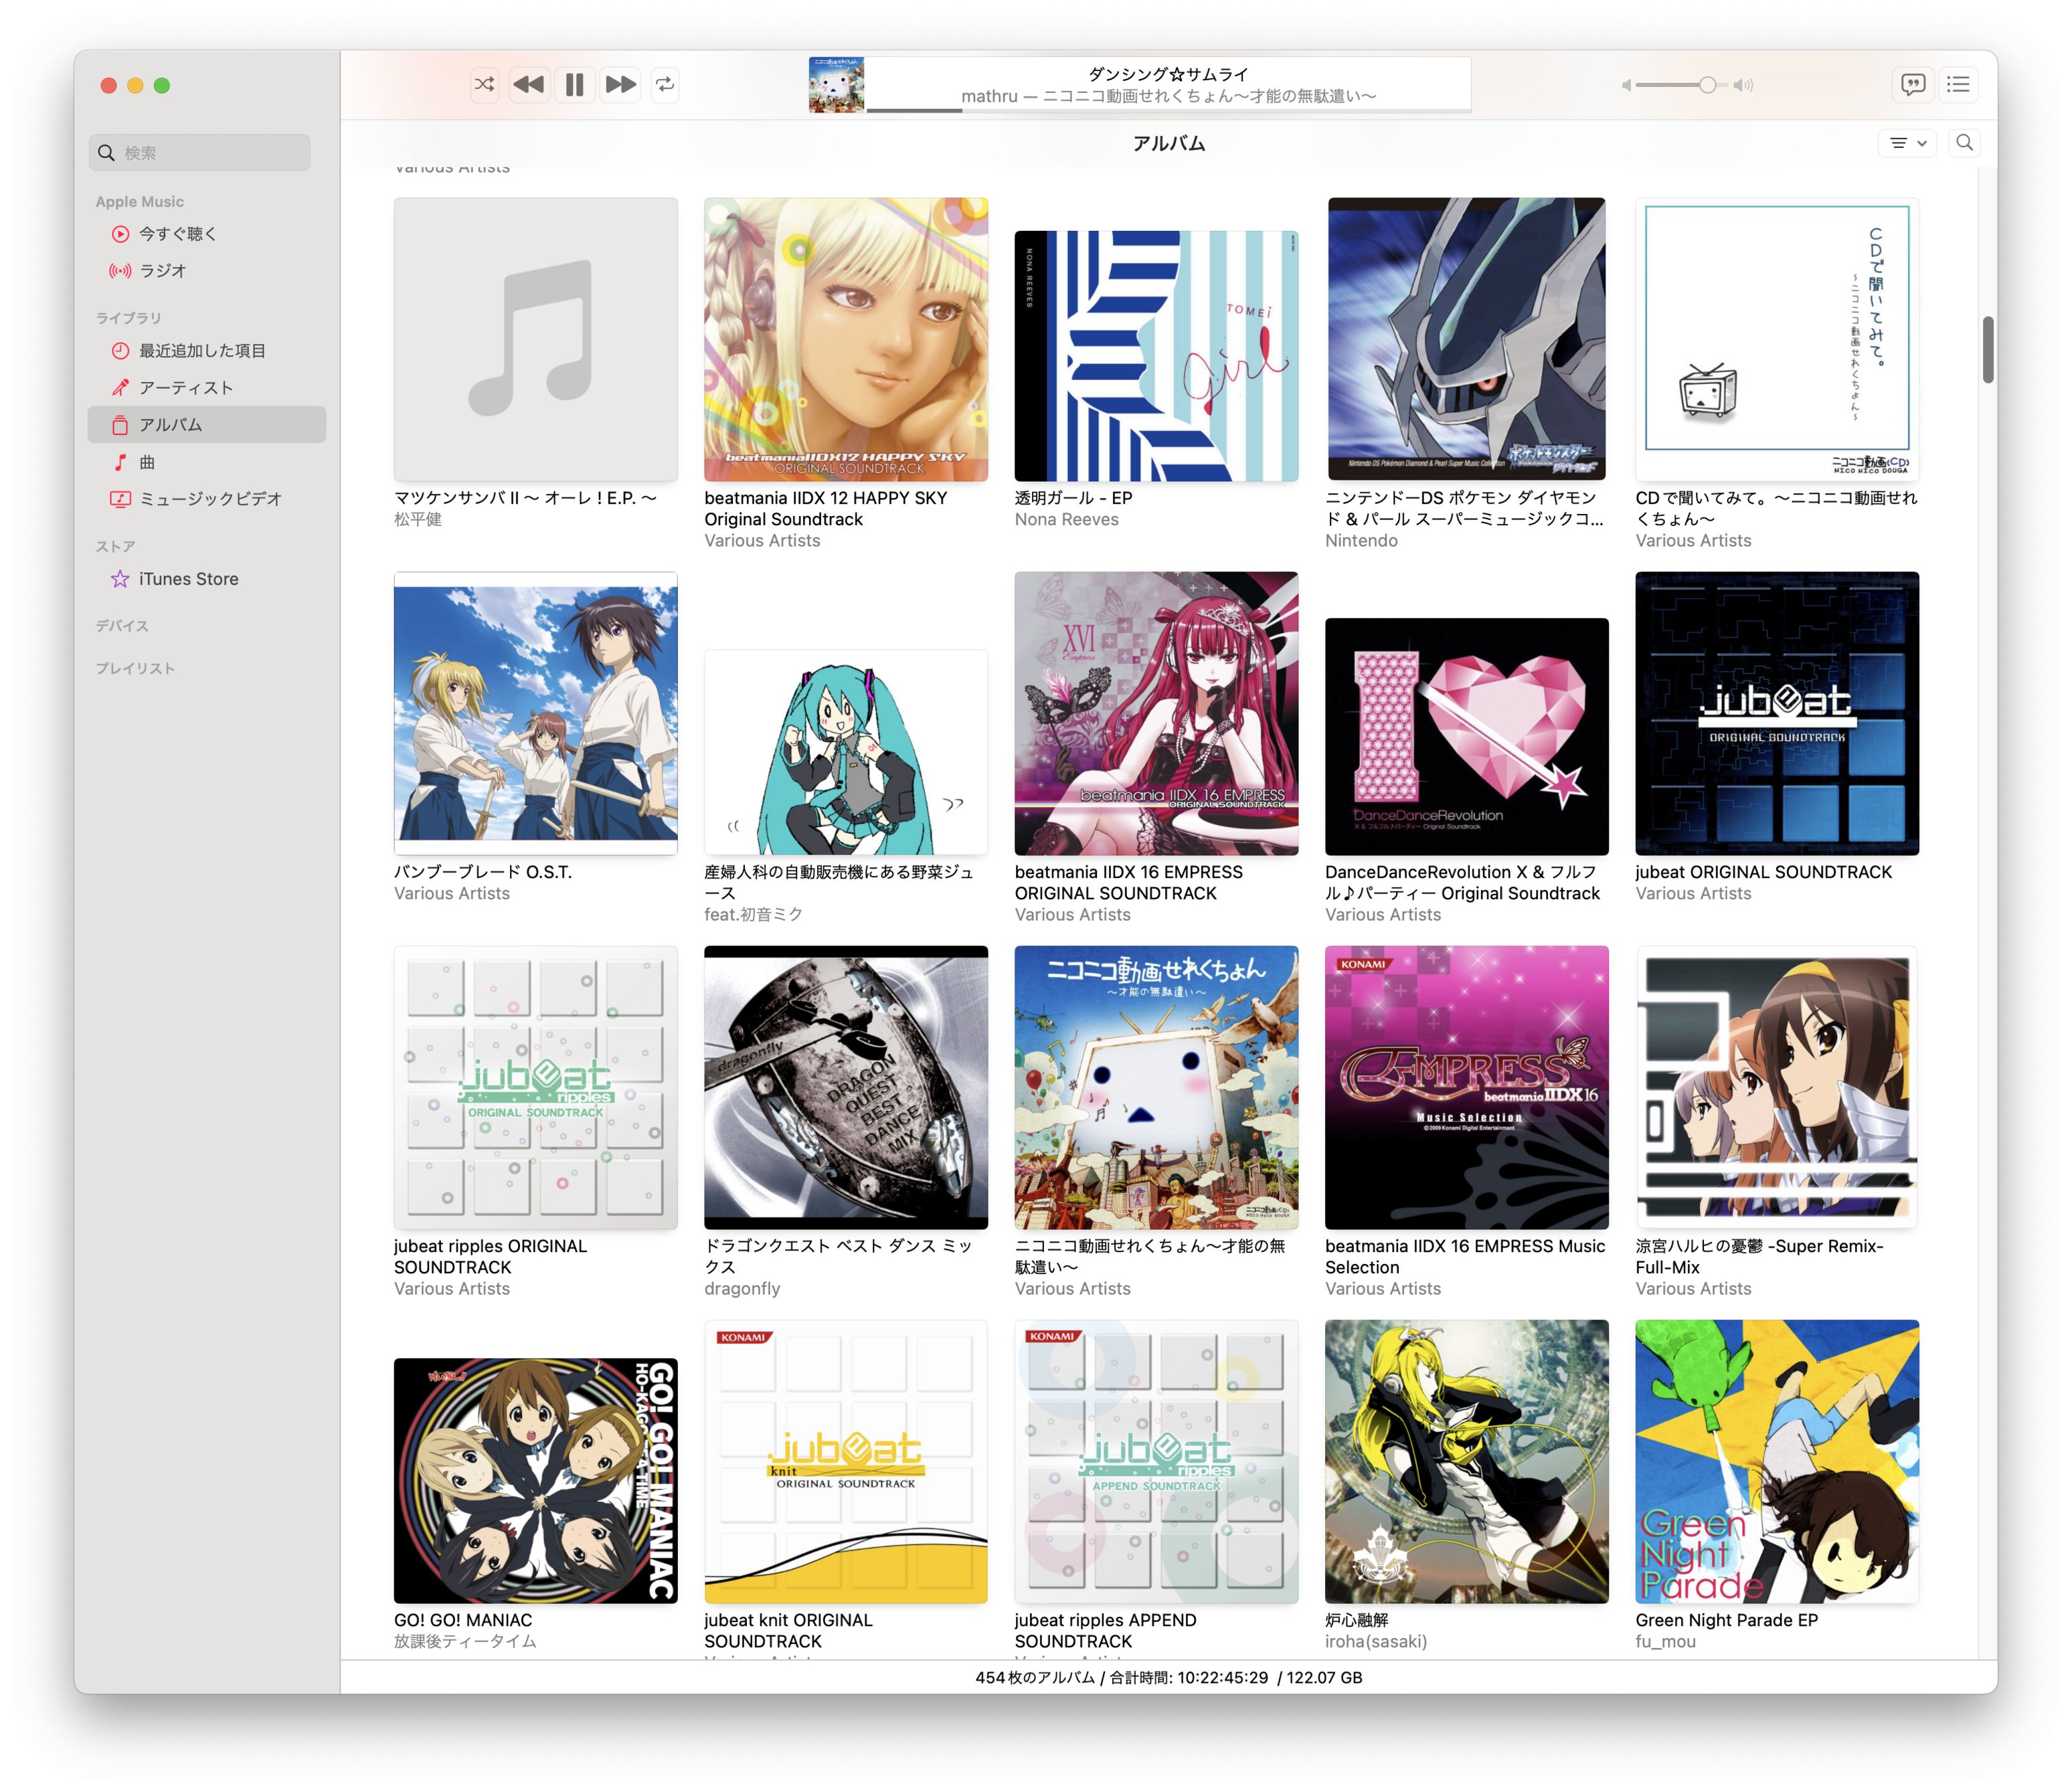The width and height of the screenshot is (2072, 1792).
Task: Show the Up Next queue list
Action: pyautogui.click(x=1958, y=85)
